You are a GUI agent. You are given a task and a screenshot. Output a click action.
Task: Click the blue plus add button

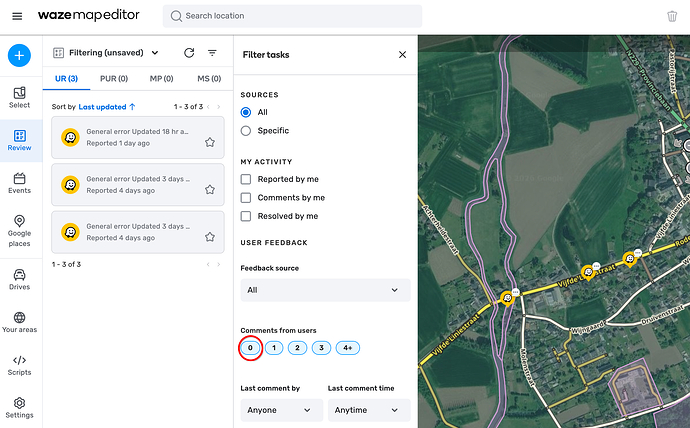[x=19, y=55]
